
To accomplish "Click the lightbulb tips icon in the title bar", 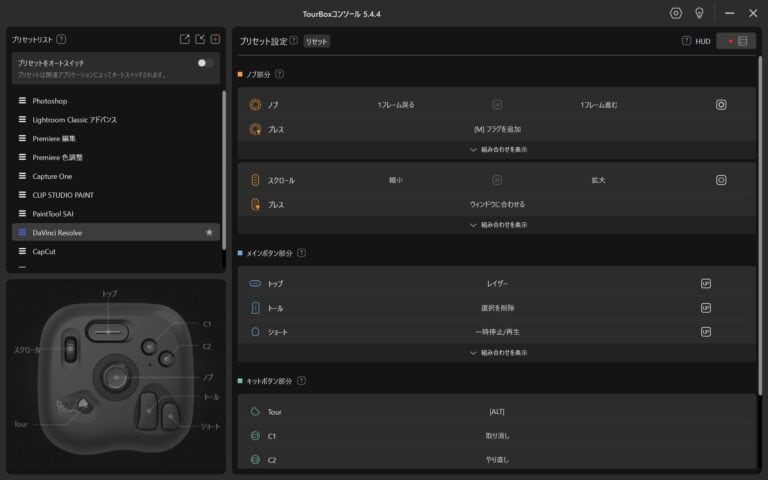I will [700, 13].
